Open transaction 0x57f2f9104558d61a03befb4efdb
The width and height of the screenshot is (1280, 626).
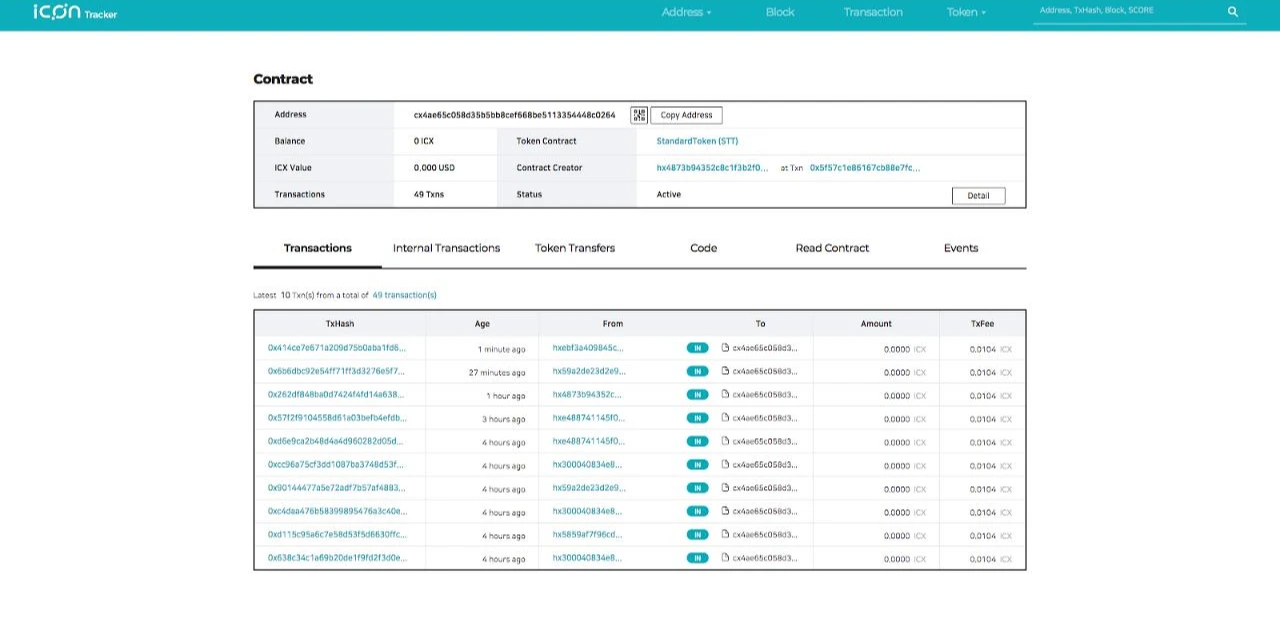(x=337, y=418)
